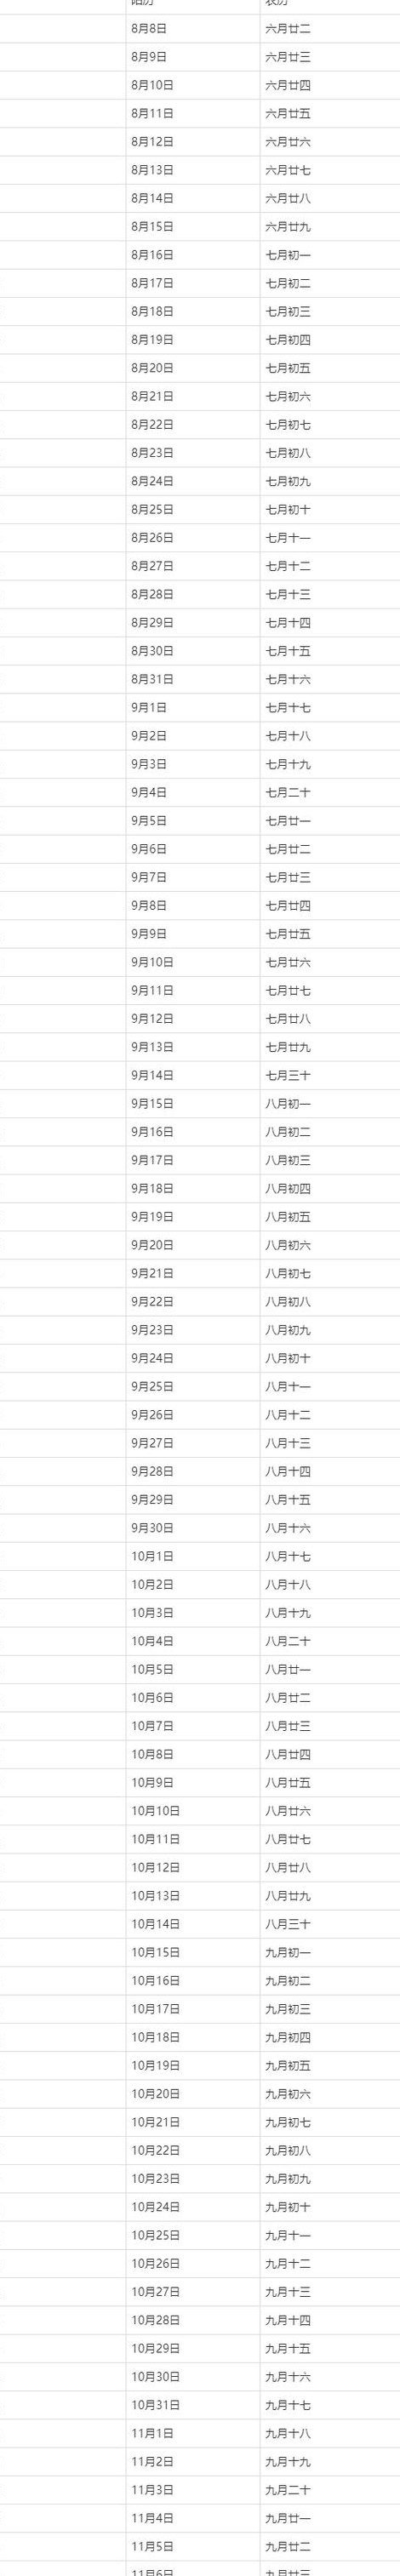This screenshot has width=400, height=2576.
Task: Select the 9月29日 date cell
Action: click(192, 1499)
